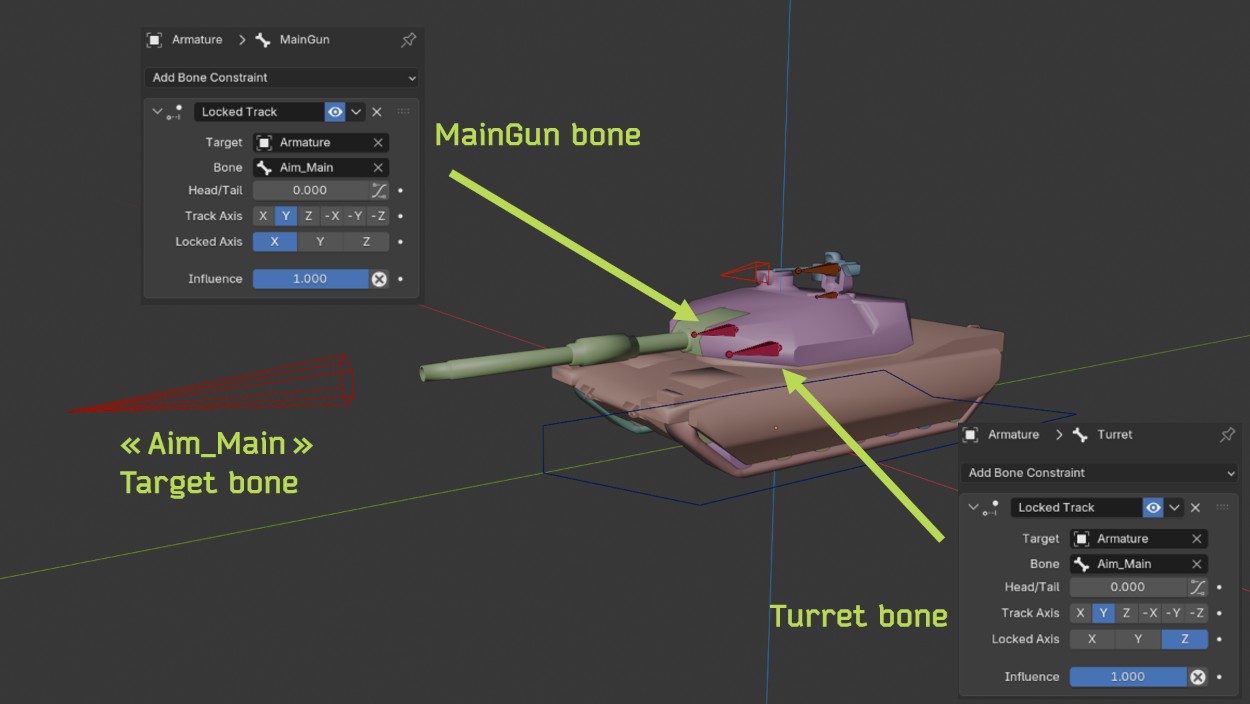Animate MainGun Track Axis property dot
The image size is (1250, 704).
tap(401, 216)
